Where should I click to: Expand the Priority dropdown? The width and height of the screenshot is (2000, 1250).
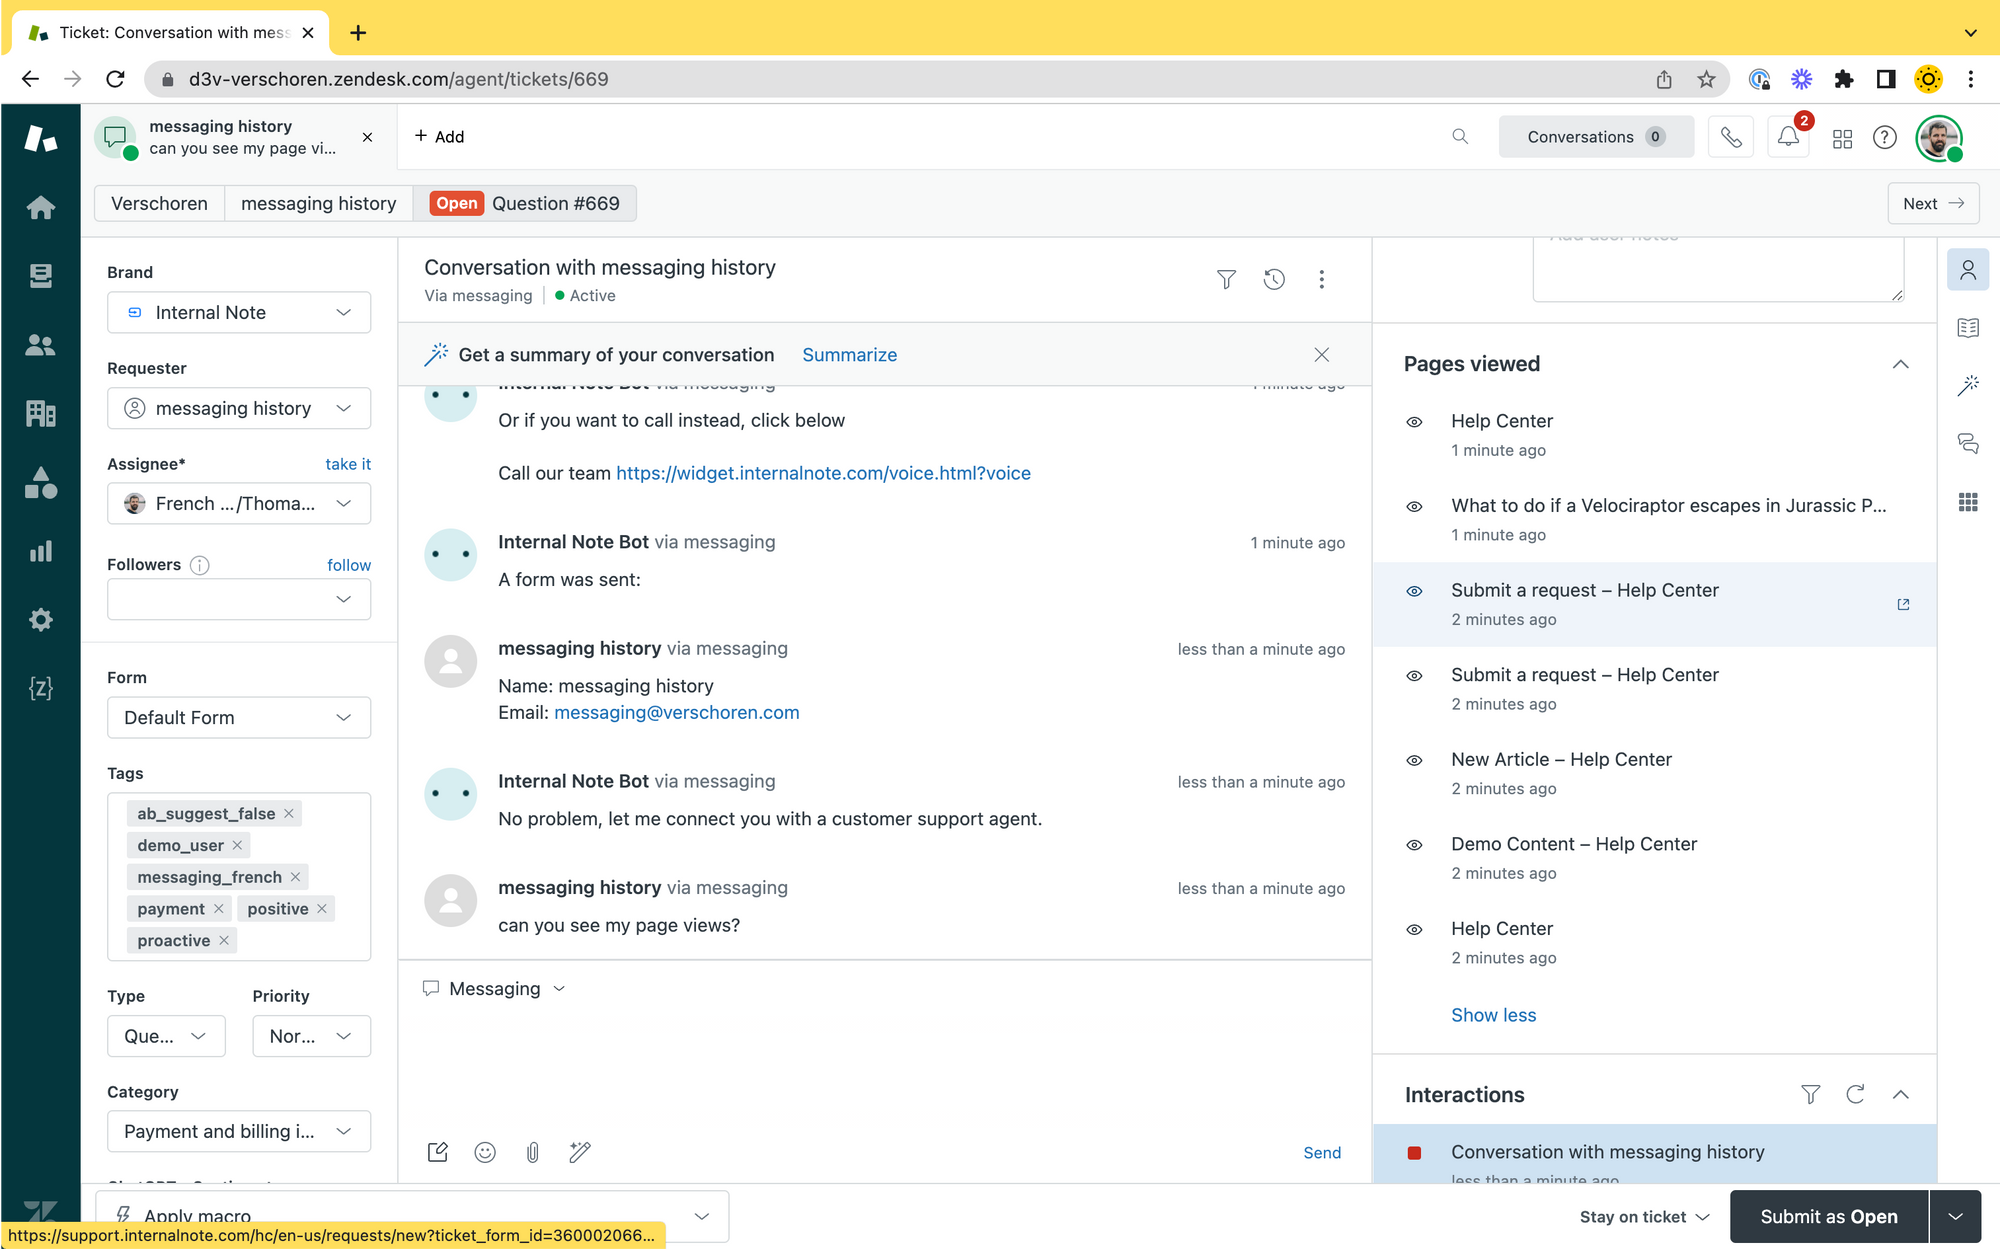click(311, 1036)
